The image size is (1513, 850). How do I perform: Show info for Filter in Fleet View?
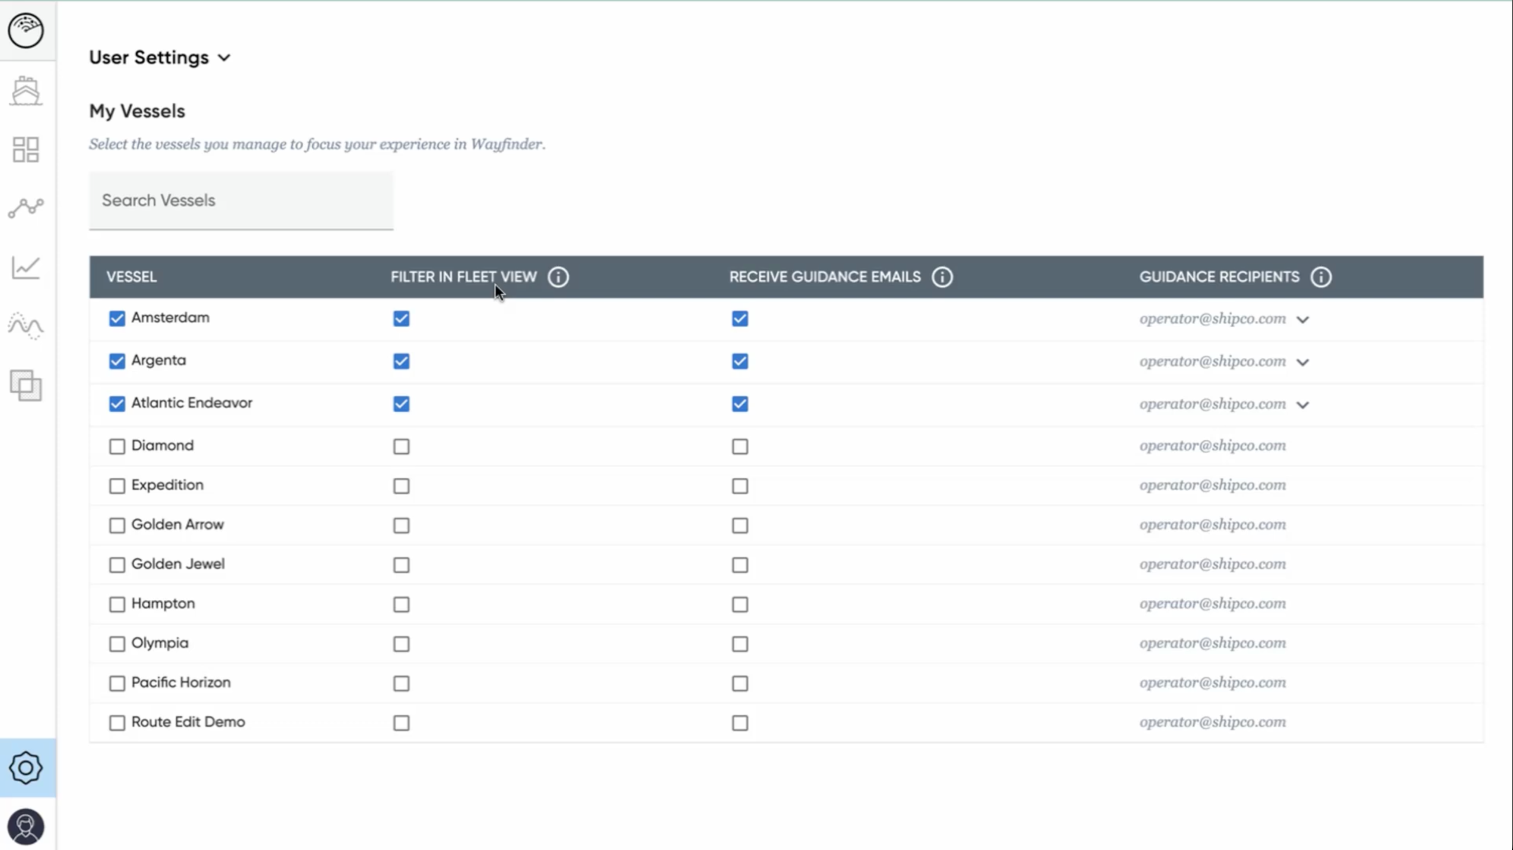558,277
